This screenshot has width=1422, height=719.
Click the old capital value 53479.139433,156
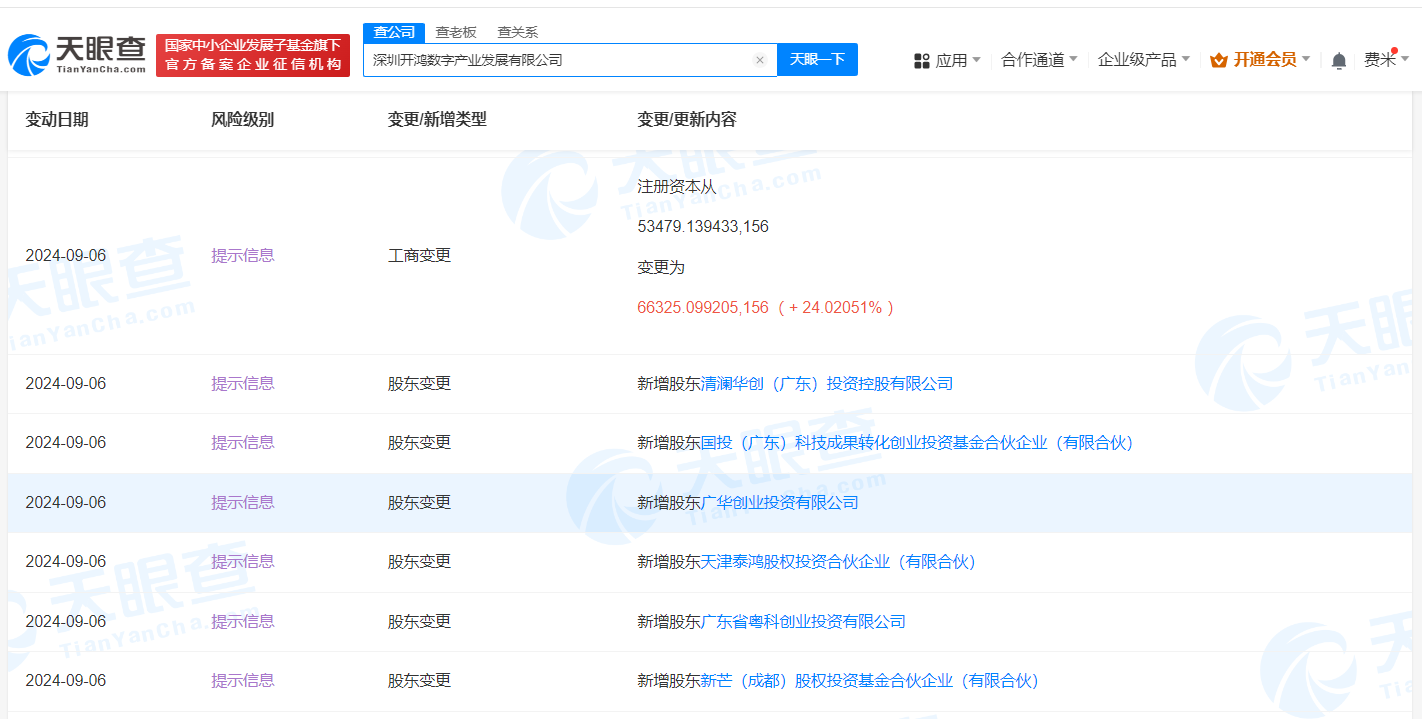703,226
